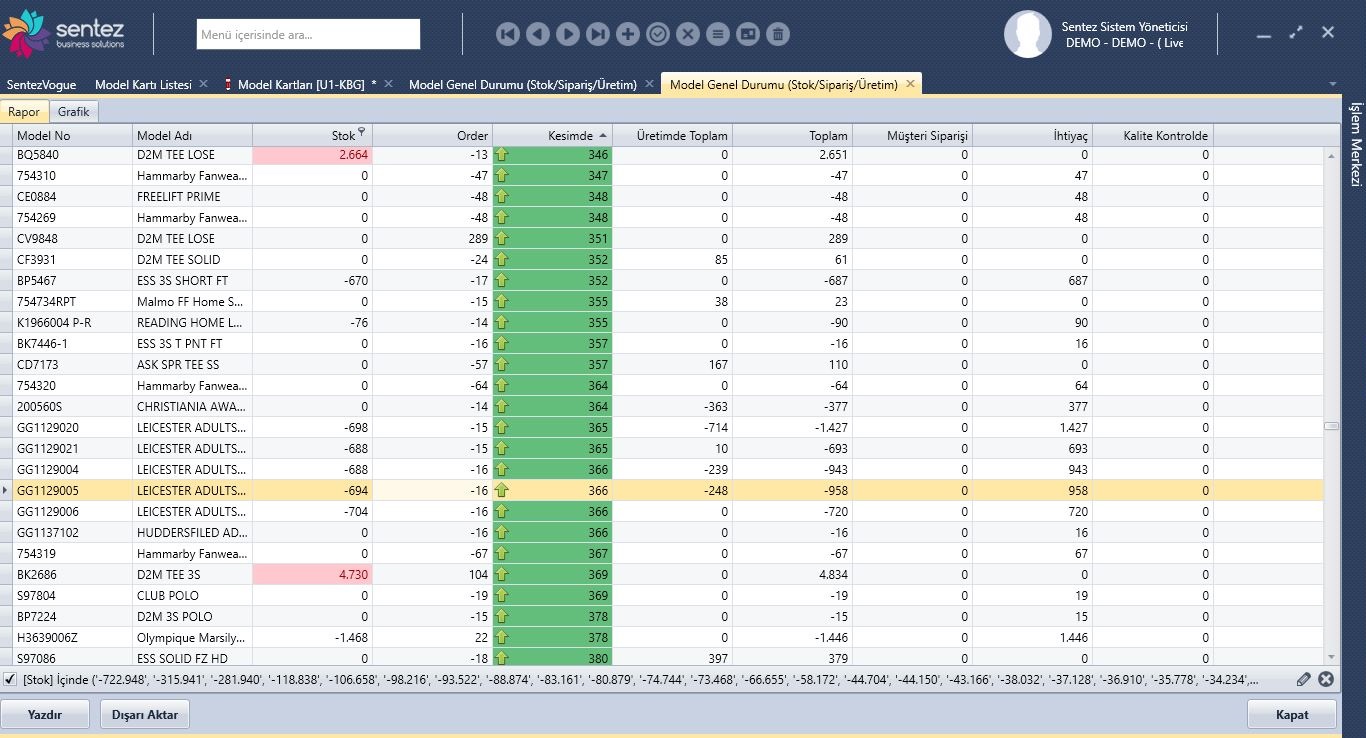Click the user avatar picture
Image resolution: width=1366 pixels, height=738 pixels.
pyautogui.click(x=1028, y=35)
